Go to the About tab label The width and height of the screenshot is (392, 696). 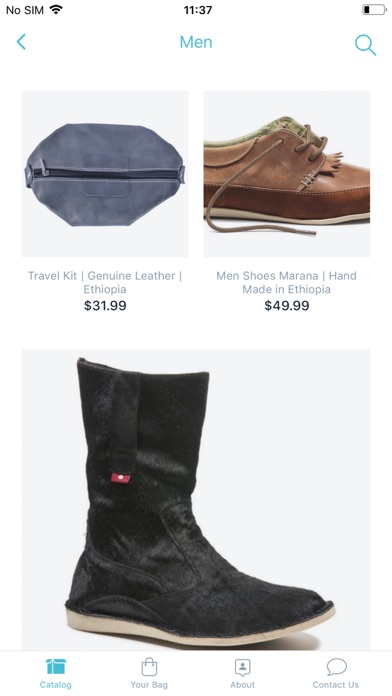coord(242,684)
